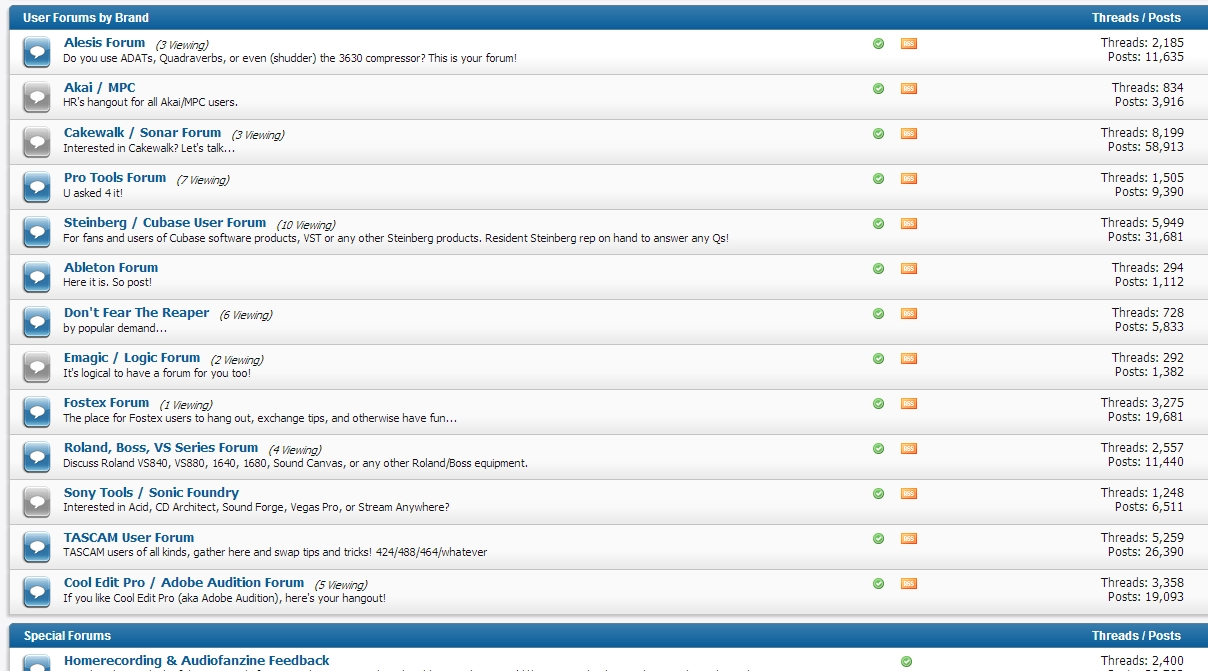The height and width of the screenshot is (671, 1208).
Task: Open the Sony Tools / Sonic Foundry forum
Action: coord(152,493)
